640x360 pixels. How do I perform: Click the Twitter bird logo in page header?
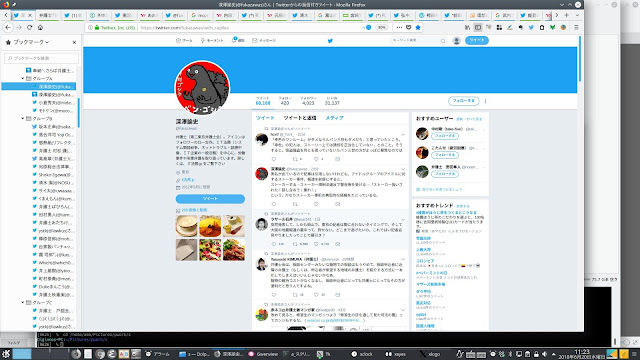pyautogui.click(x=330, y=40)
